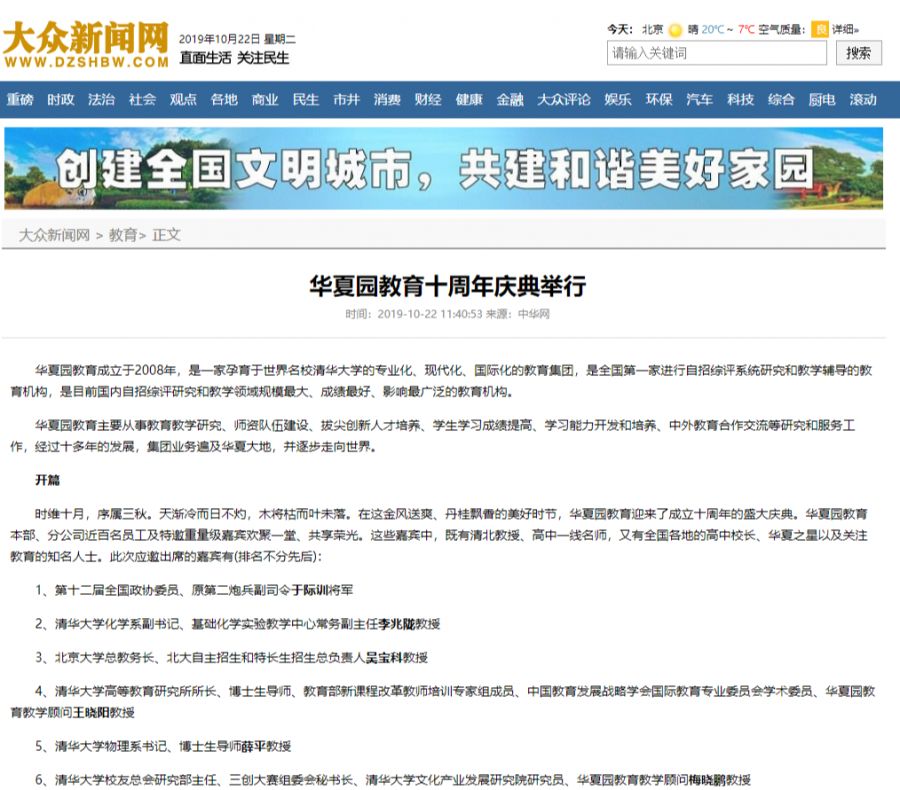Click the 来源: 中华网 source text
The width and height of the screenshot is (900, 790).
518,314
